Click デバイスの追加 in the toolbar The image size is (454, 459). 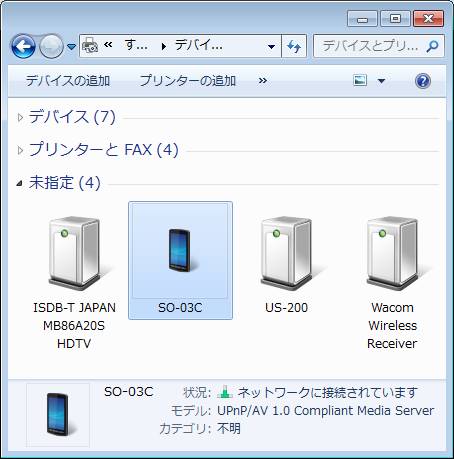pyautogui.click(x=68, y=81)
